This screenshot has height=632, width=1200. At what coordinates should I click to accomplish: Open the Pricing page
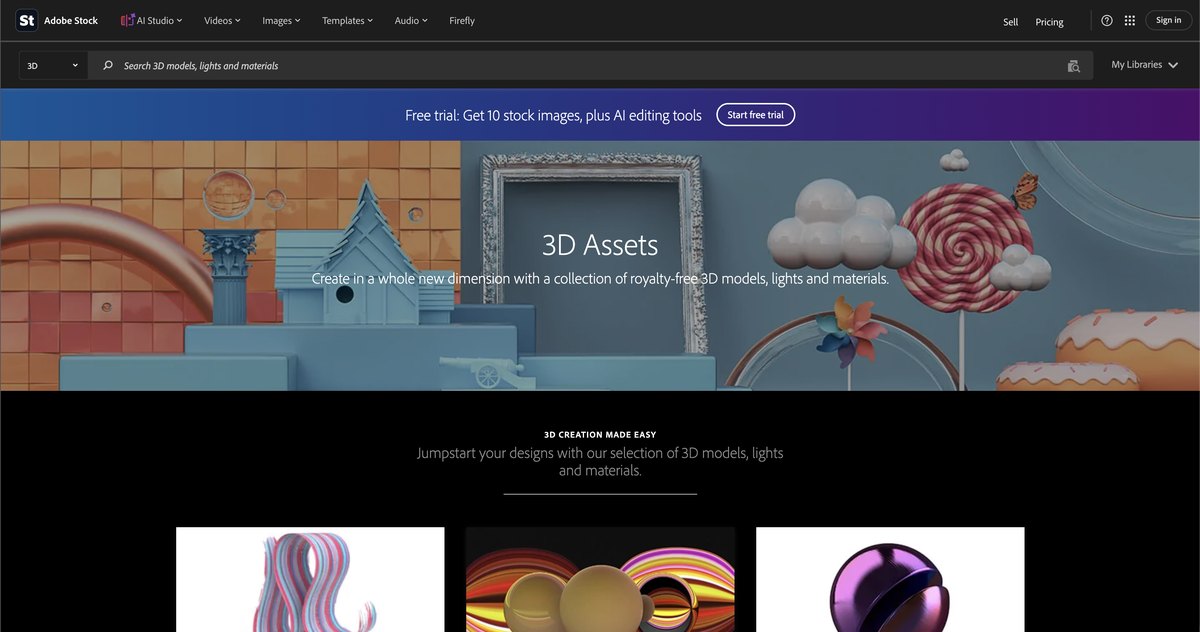click(1049, 22)
